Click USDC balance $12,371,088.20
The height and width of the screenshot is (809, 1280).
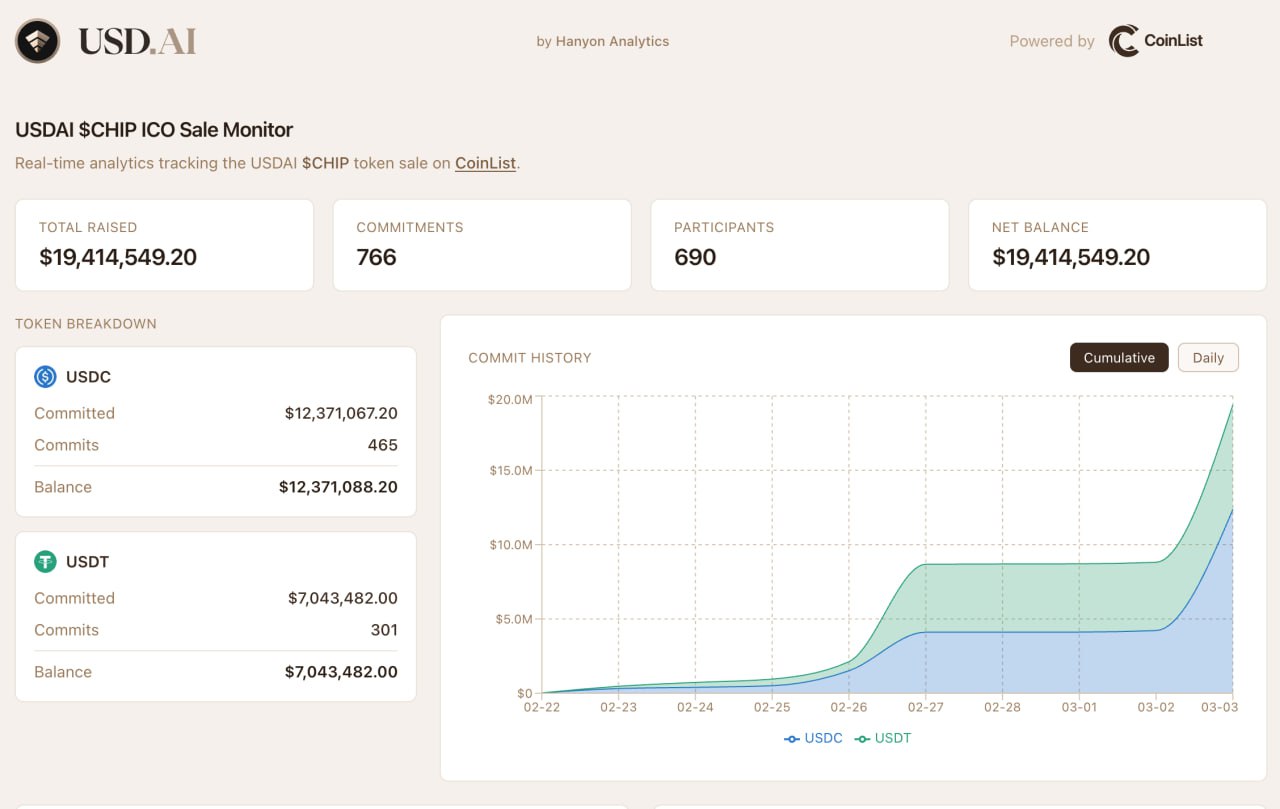338,487
